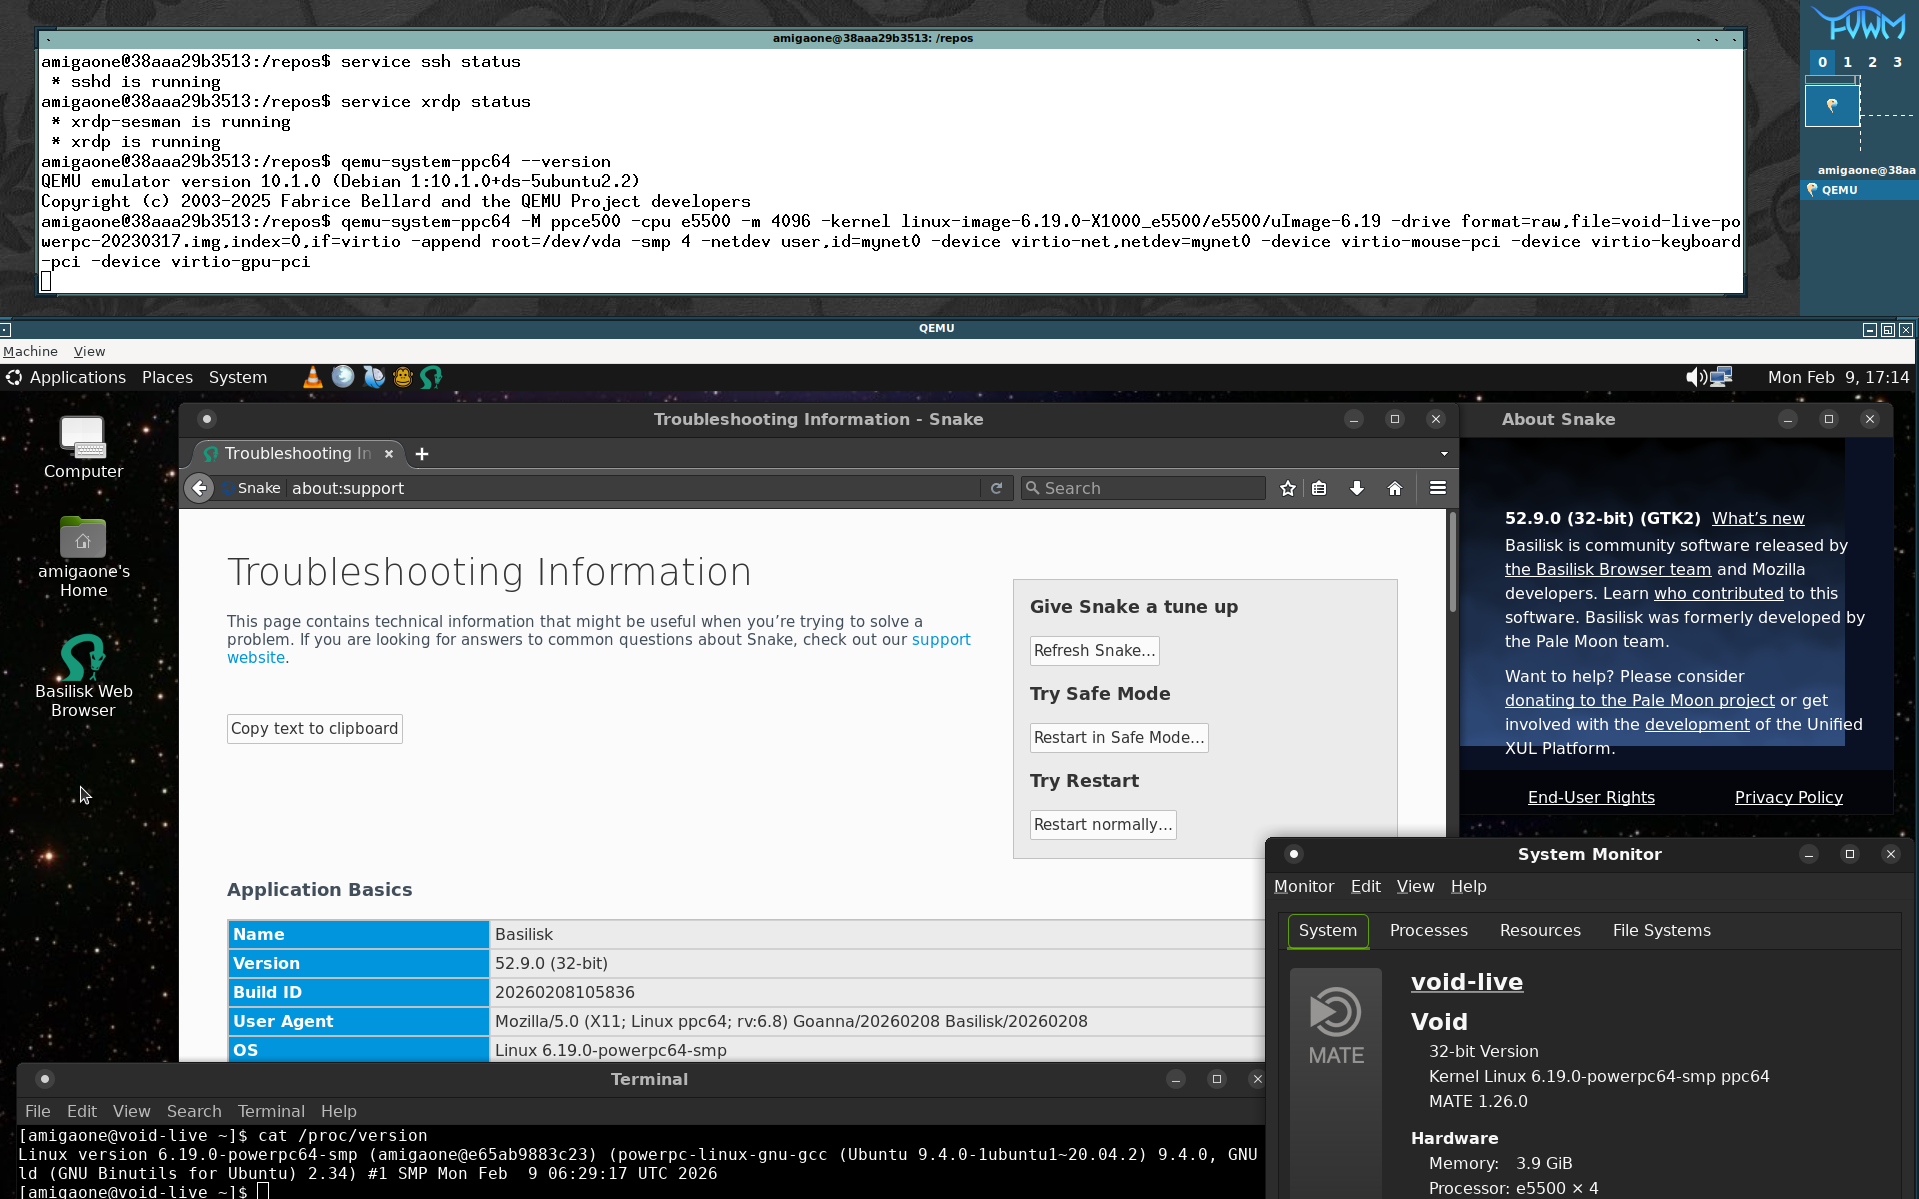The width and height of the screenshot is (1919, 1199).
Task: Open the QEMU View menu
Action: click(x=89, y=351)
